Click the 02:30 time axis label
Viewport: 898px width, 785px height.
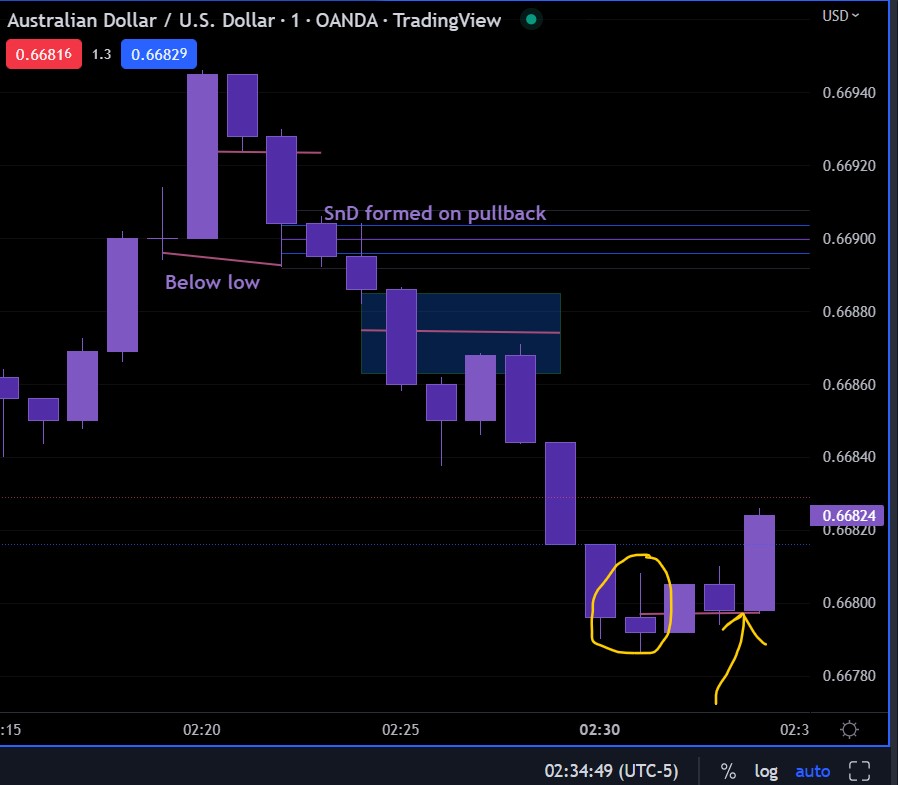tap(600, 729)
